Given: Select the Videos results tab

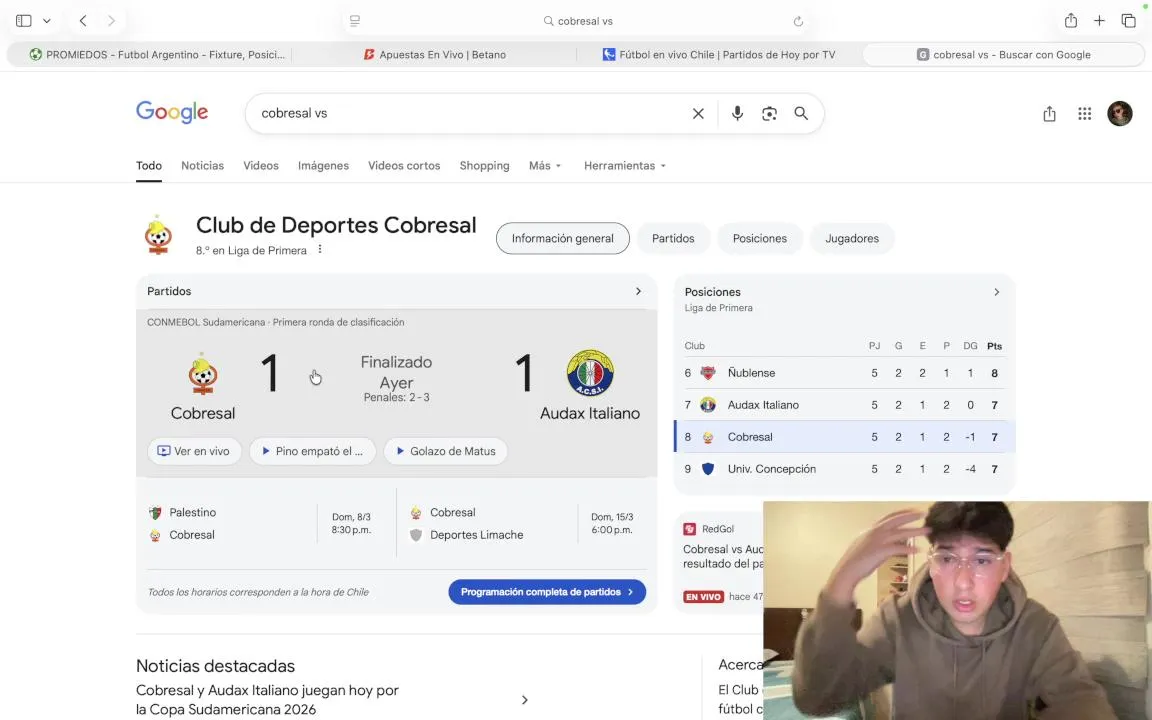Looking at the screenshot, I should [x=261, y=165].
